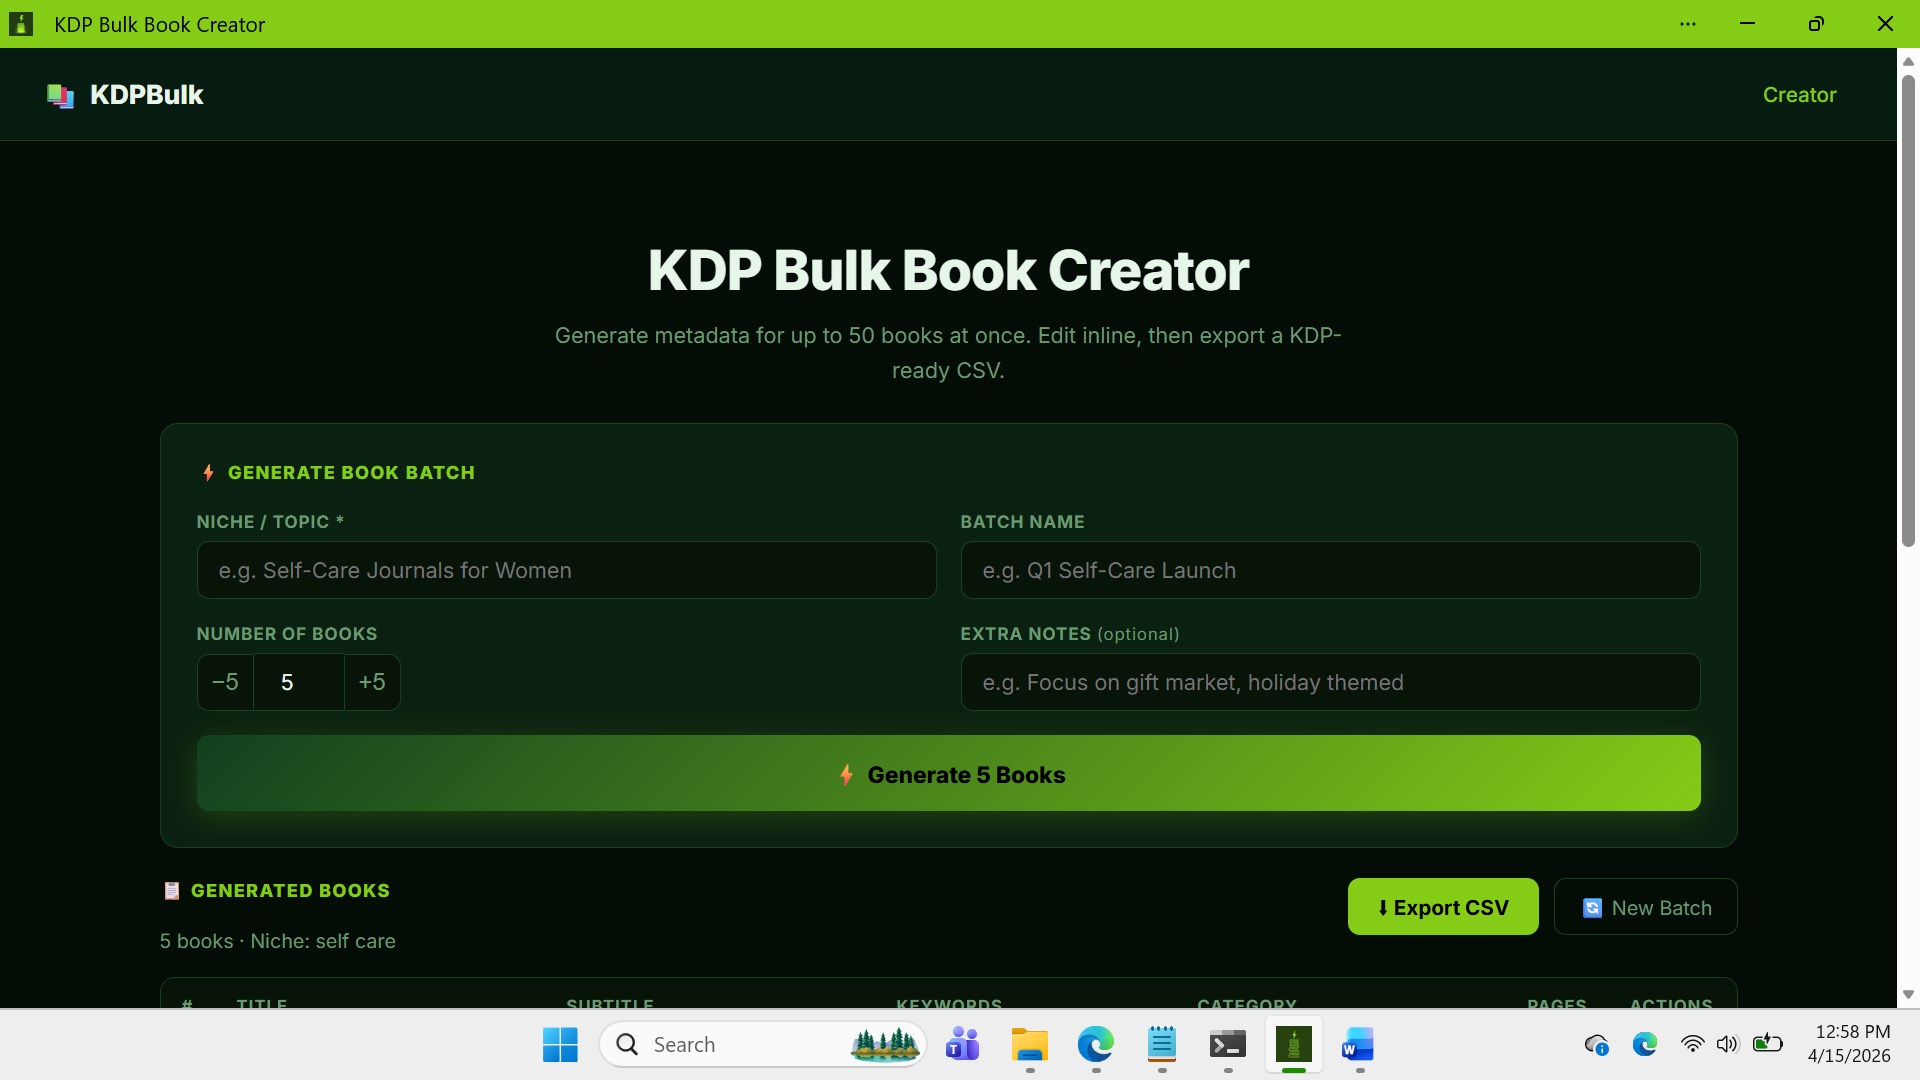This screenshot has height=1080, width=1920.
Task: Open Terminal from taskbar
Action: click(1227, 1045)
